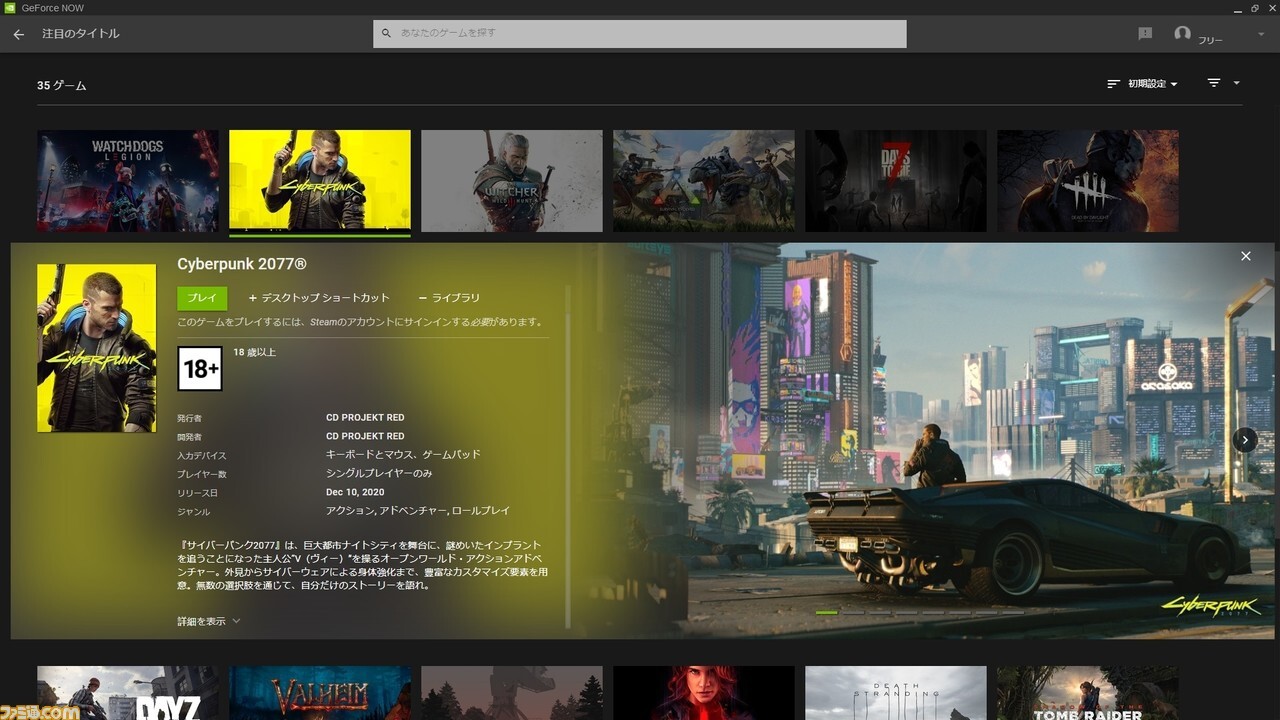Image resolution: width=1280 pixels, height=720 pixels.
Task: Select the first carousel indicator dot
Action: point(827,612)
